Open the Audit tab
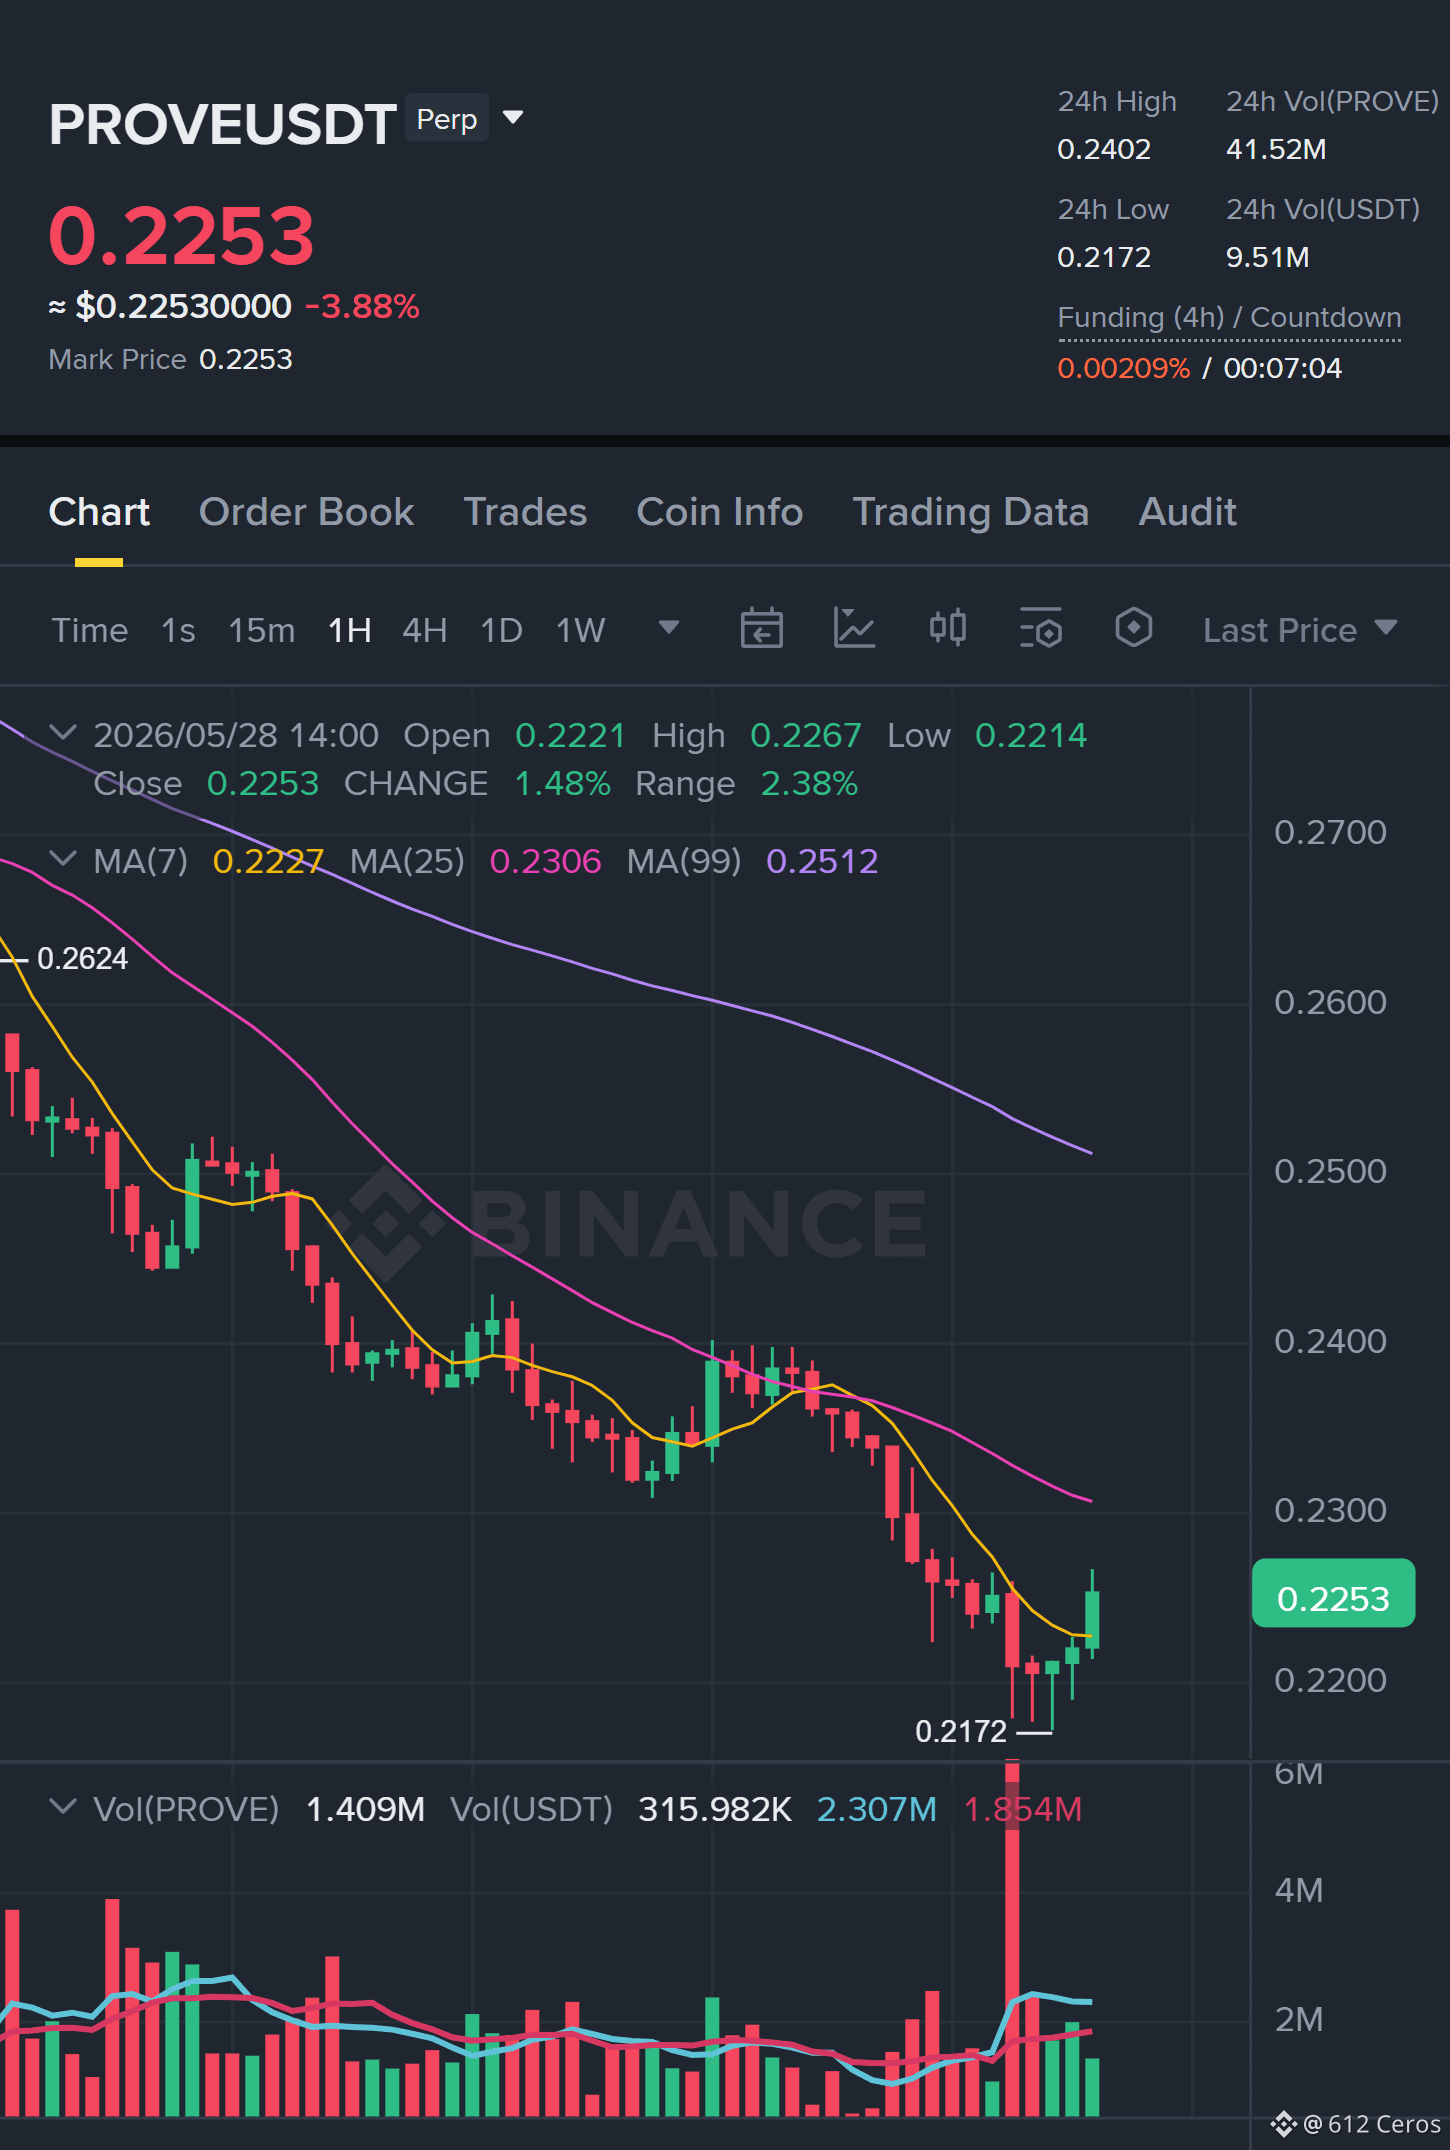The height and width of the screenshot is (2150, 1450). pos(1187,512)
